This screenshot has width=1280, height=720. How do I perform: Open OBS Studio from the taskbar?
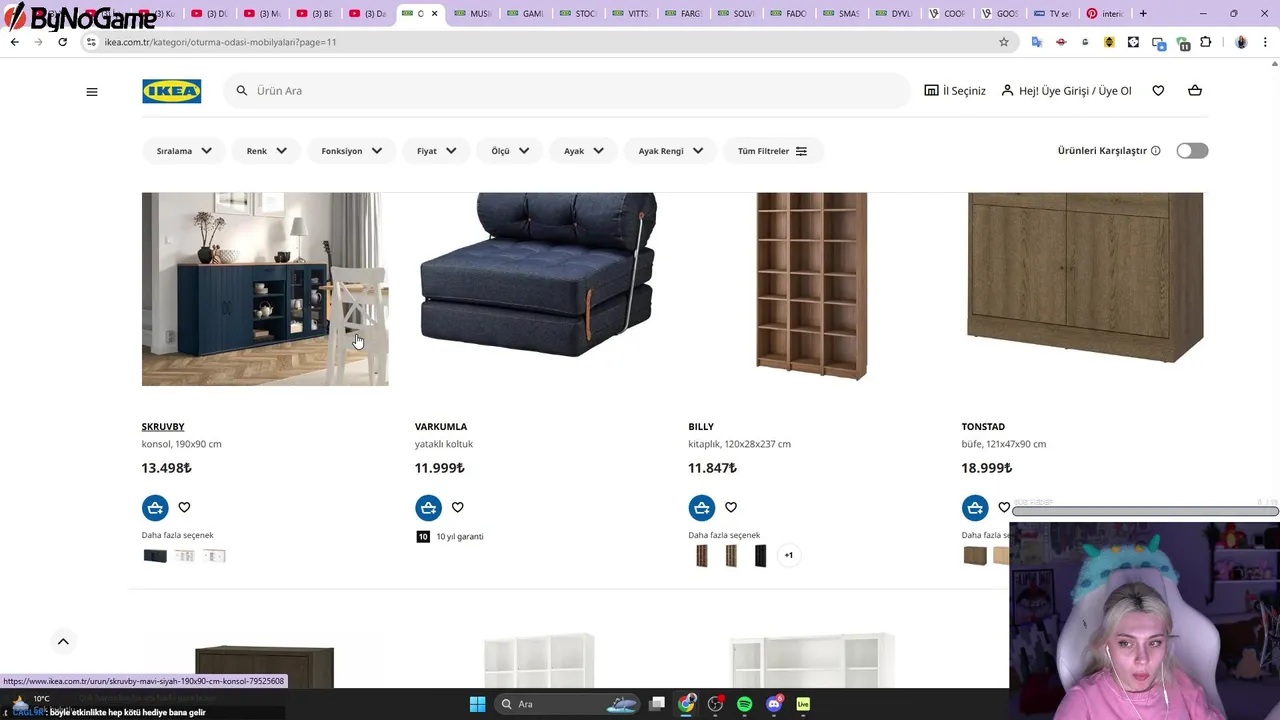pyautogui.click(x=715, y=704)
